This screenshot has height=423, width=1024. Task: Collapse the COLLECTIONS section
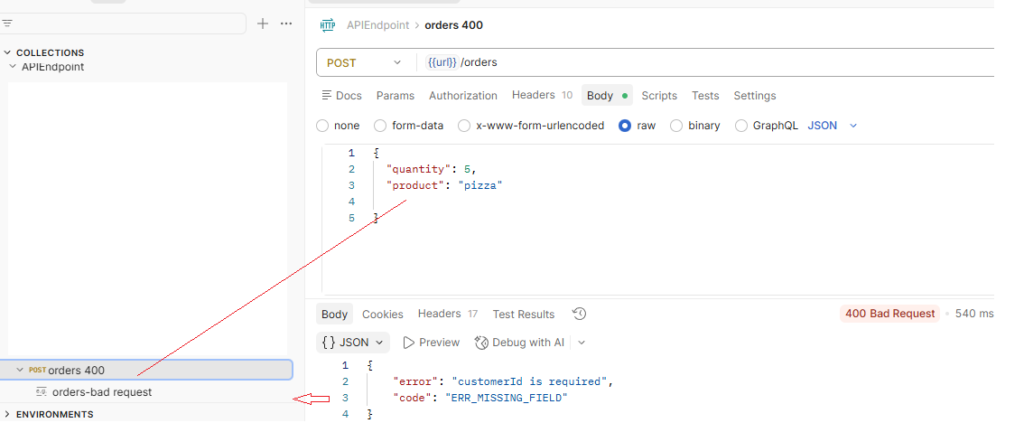(x=7, y=53)
